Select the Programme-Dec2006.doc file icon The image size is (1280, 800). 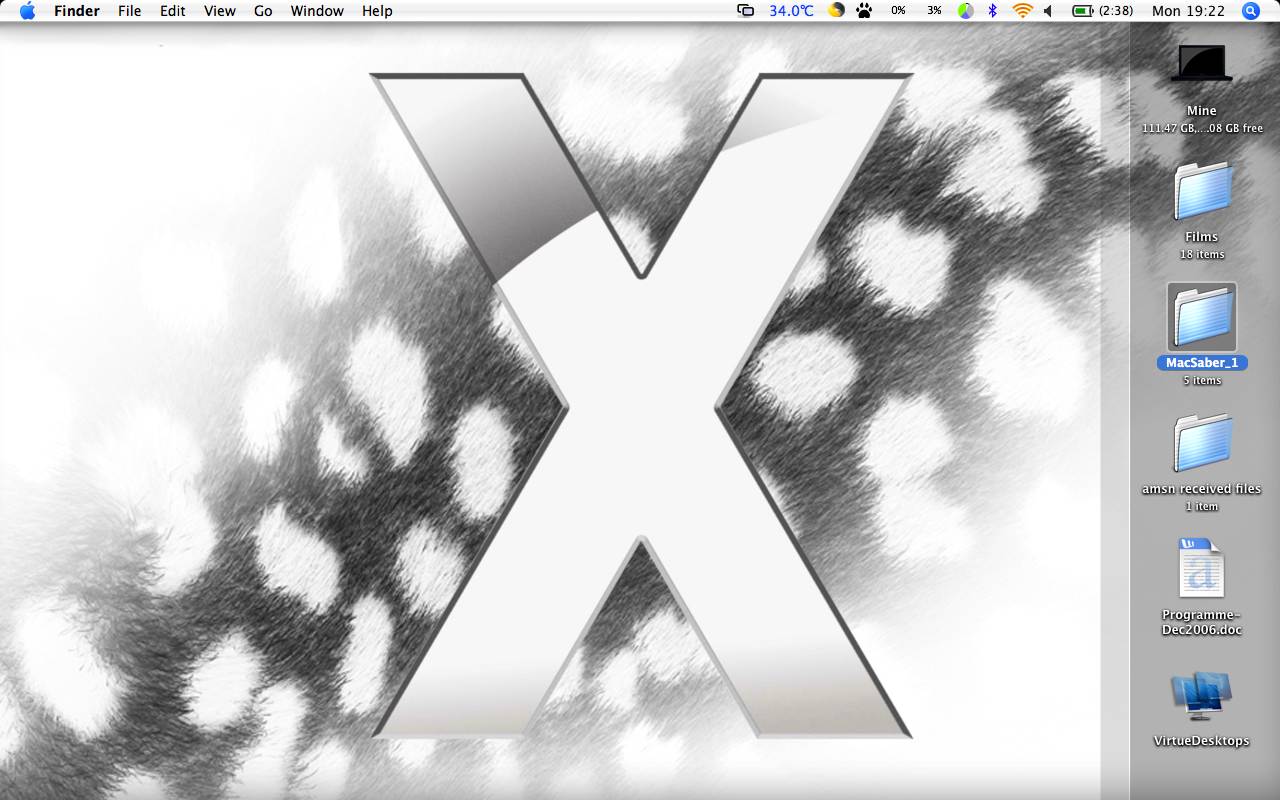coord(1202,570)
